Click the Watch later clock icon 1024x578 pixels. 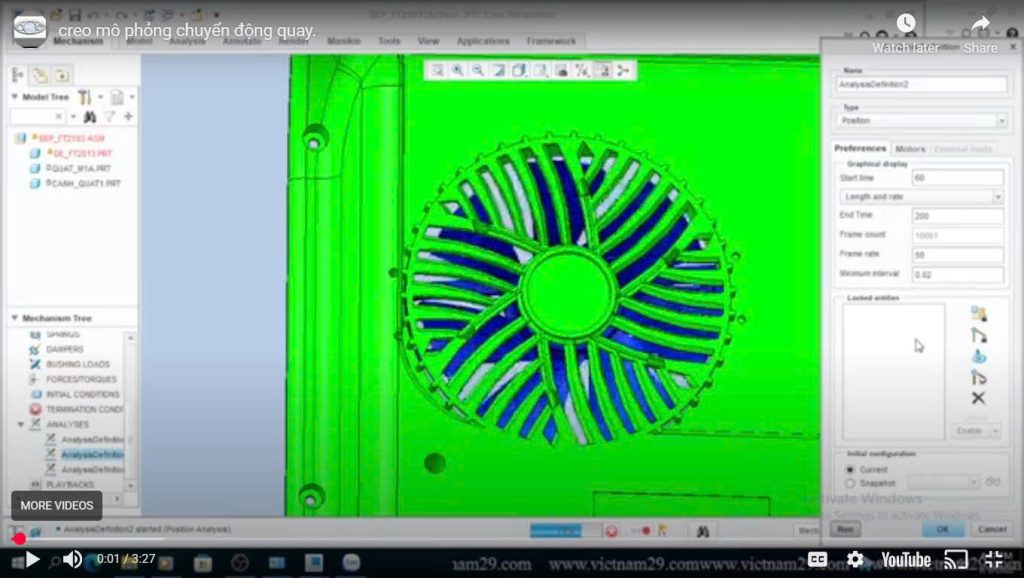[905, 24]
